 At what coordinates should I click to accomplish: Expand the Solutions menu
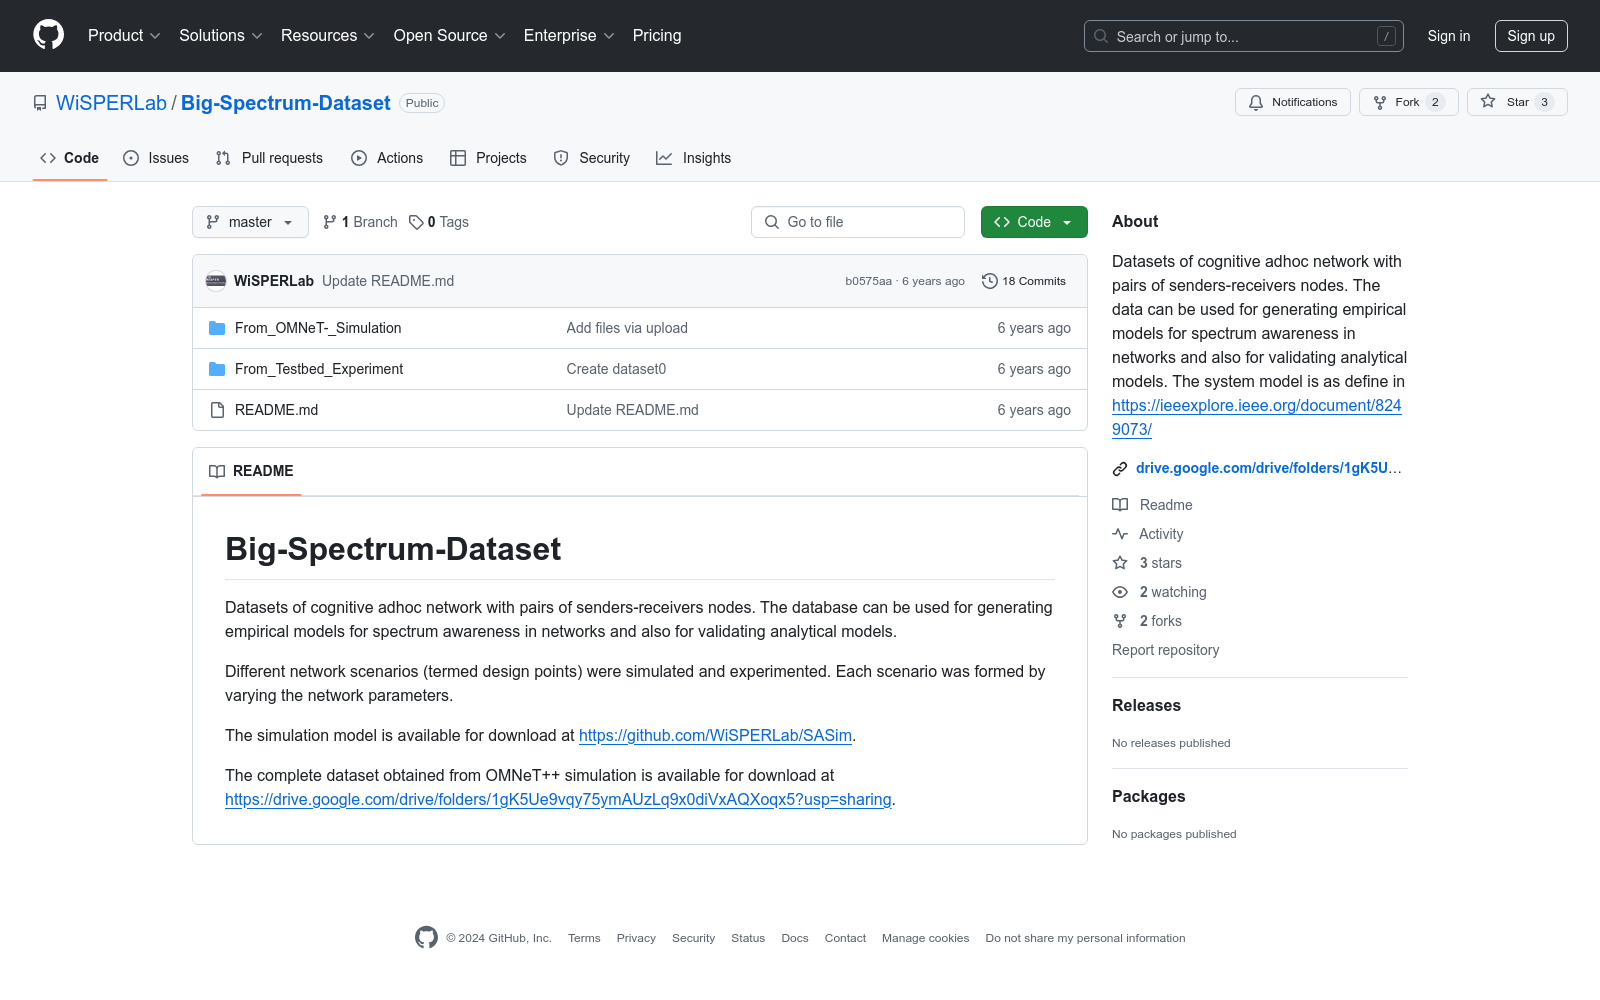[x=221, y=36]
